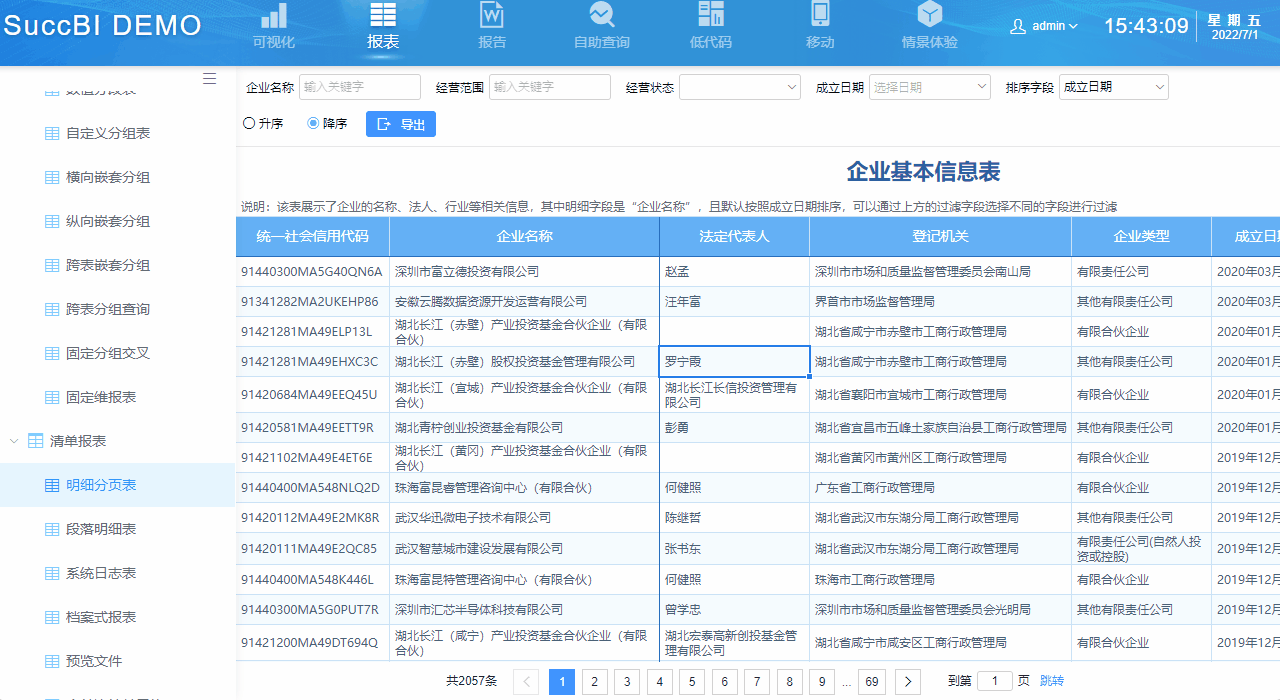Go to page 2
Image resolution: width=1280 pixels, height=700 pixels.
click(594, 682)
